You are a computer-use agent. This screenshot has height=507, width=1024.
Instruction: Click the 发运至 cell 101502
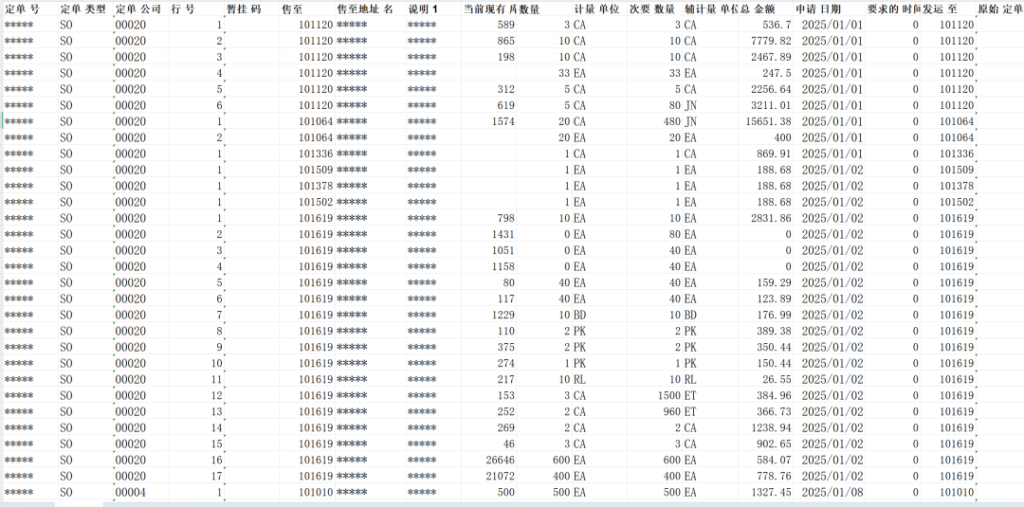pos(957,202)
